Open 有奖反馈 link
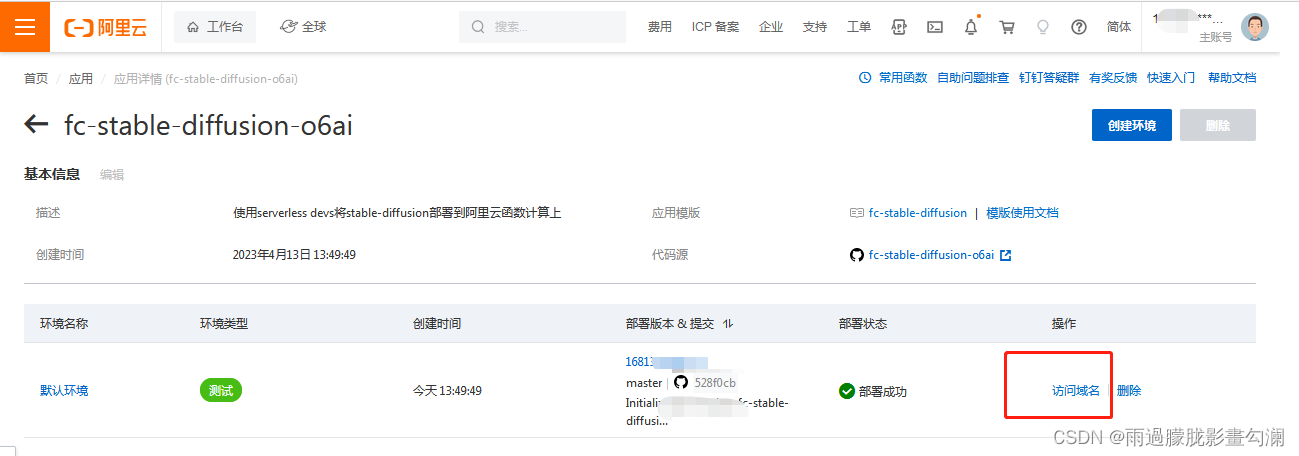The height and width of the screenshot is (456, 1299). (x=1113, y=78)
